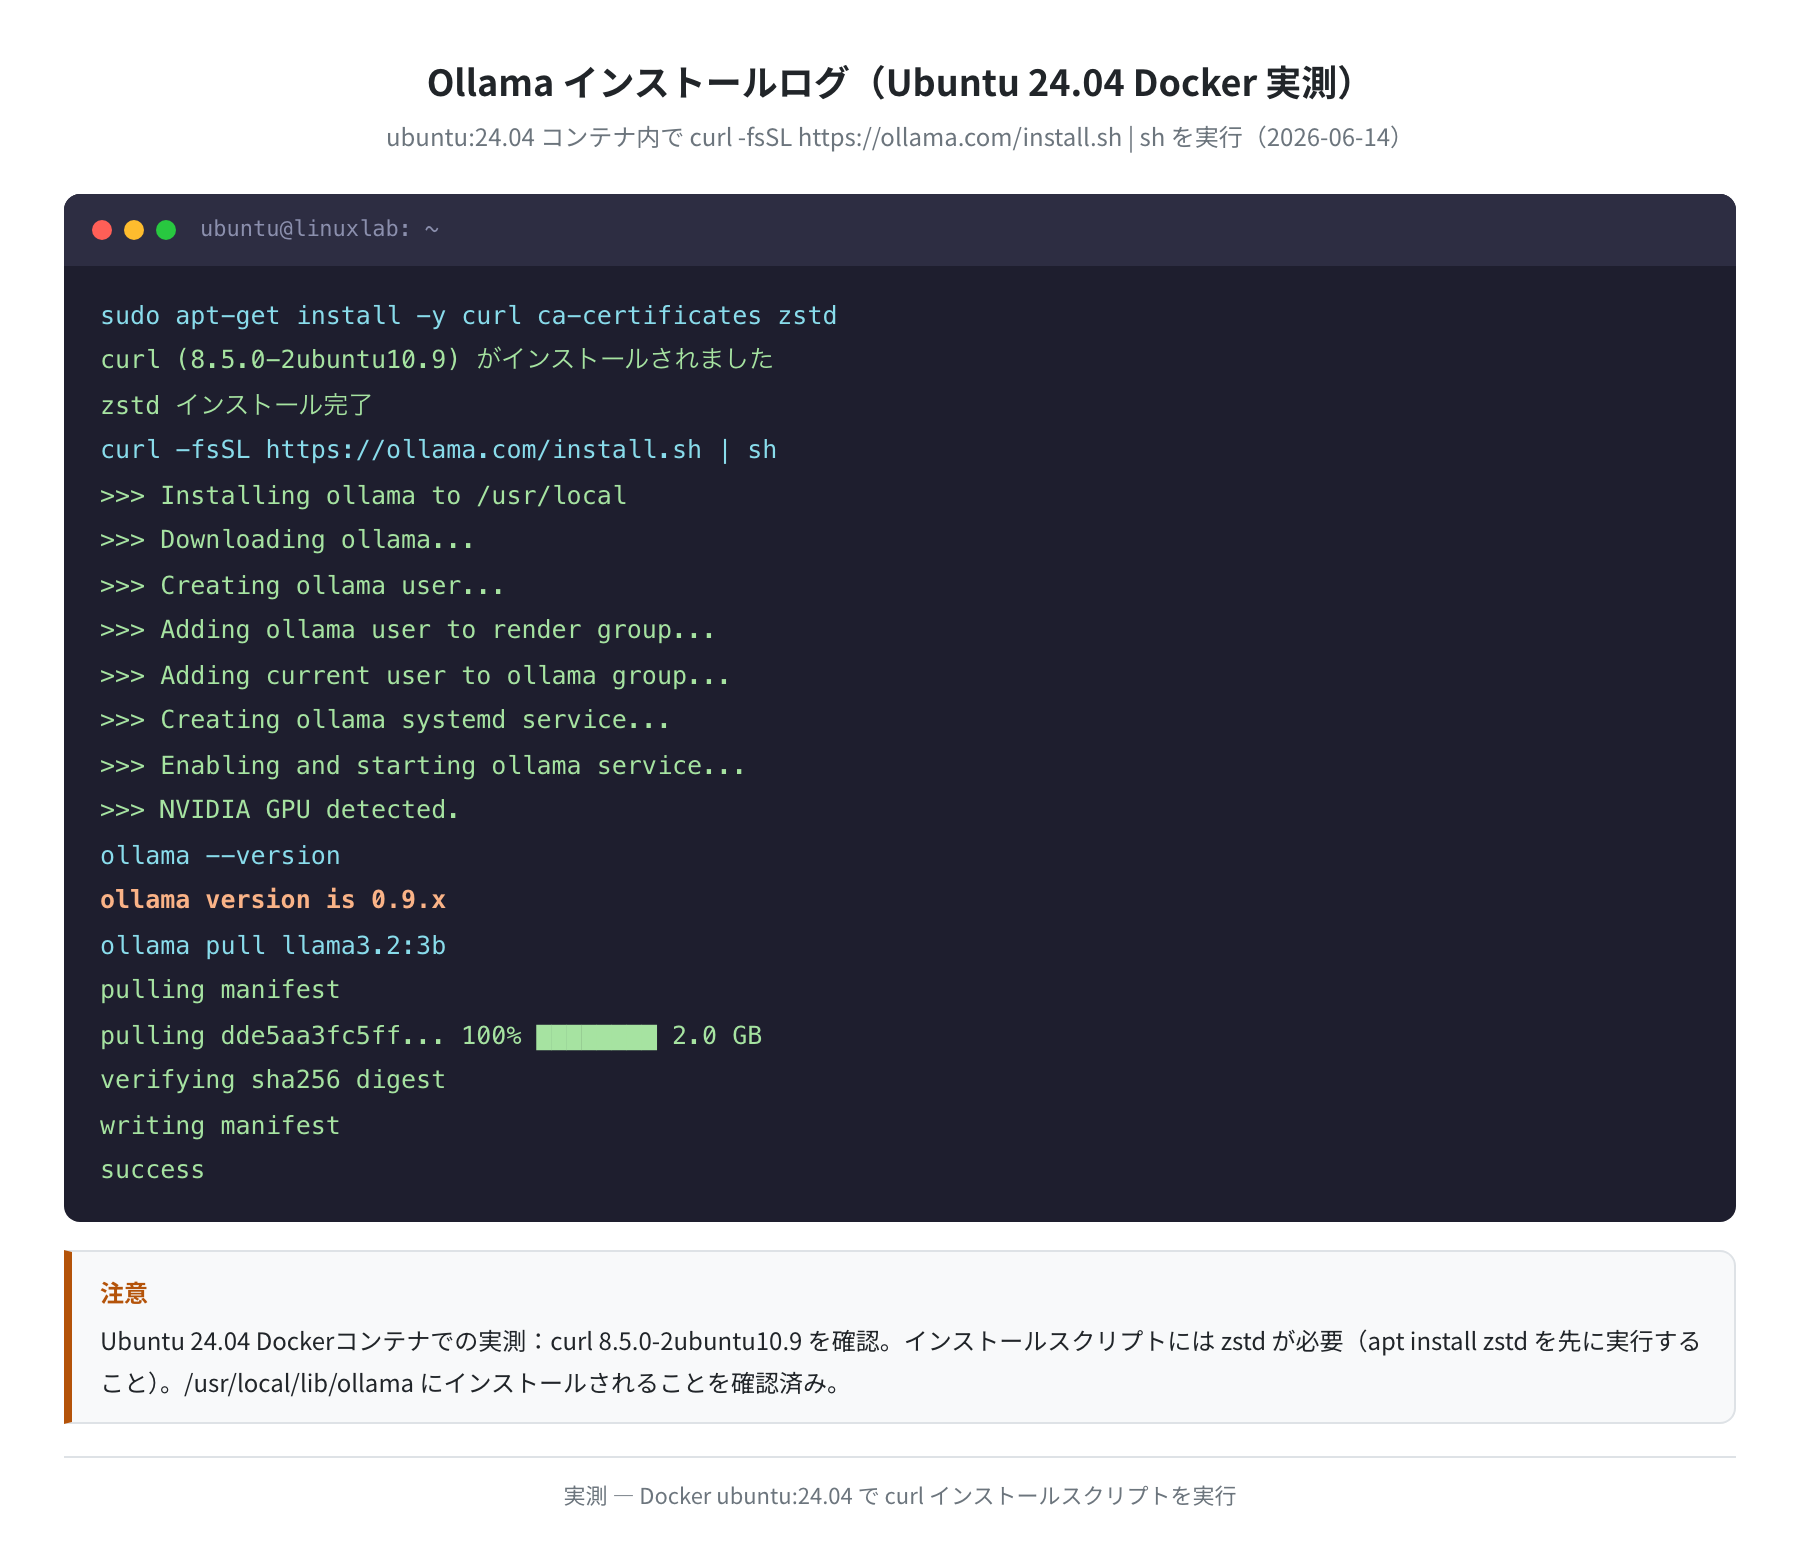This screenshot has height=1552, width=1800.
Task: Click the line Creating ollama user...
Action: (302, 586)
